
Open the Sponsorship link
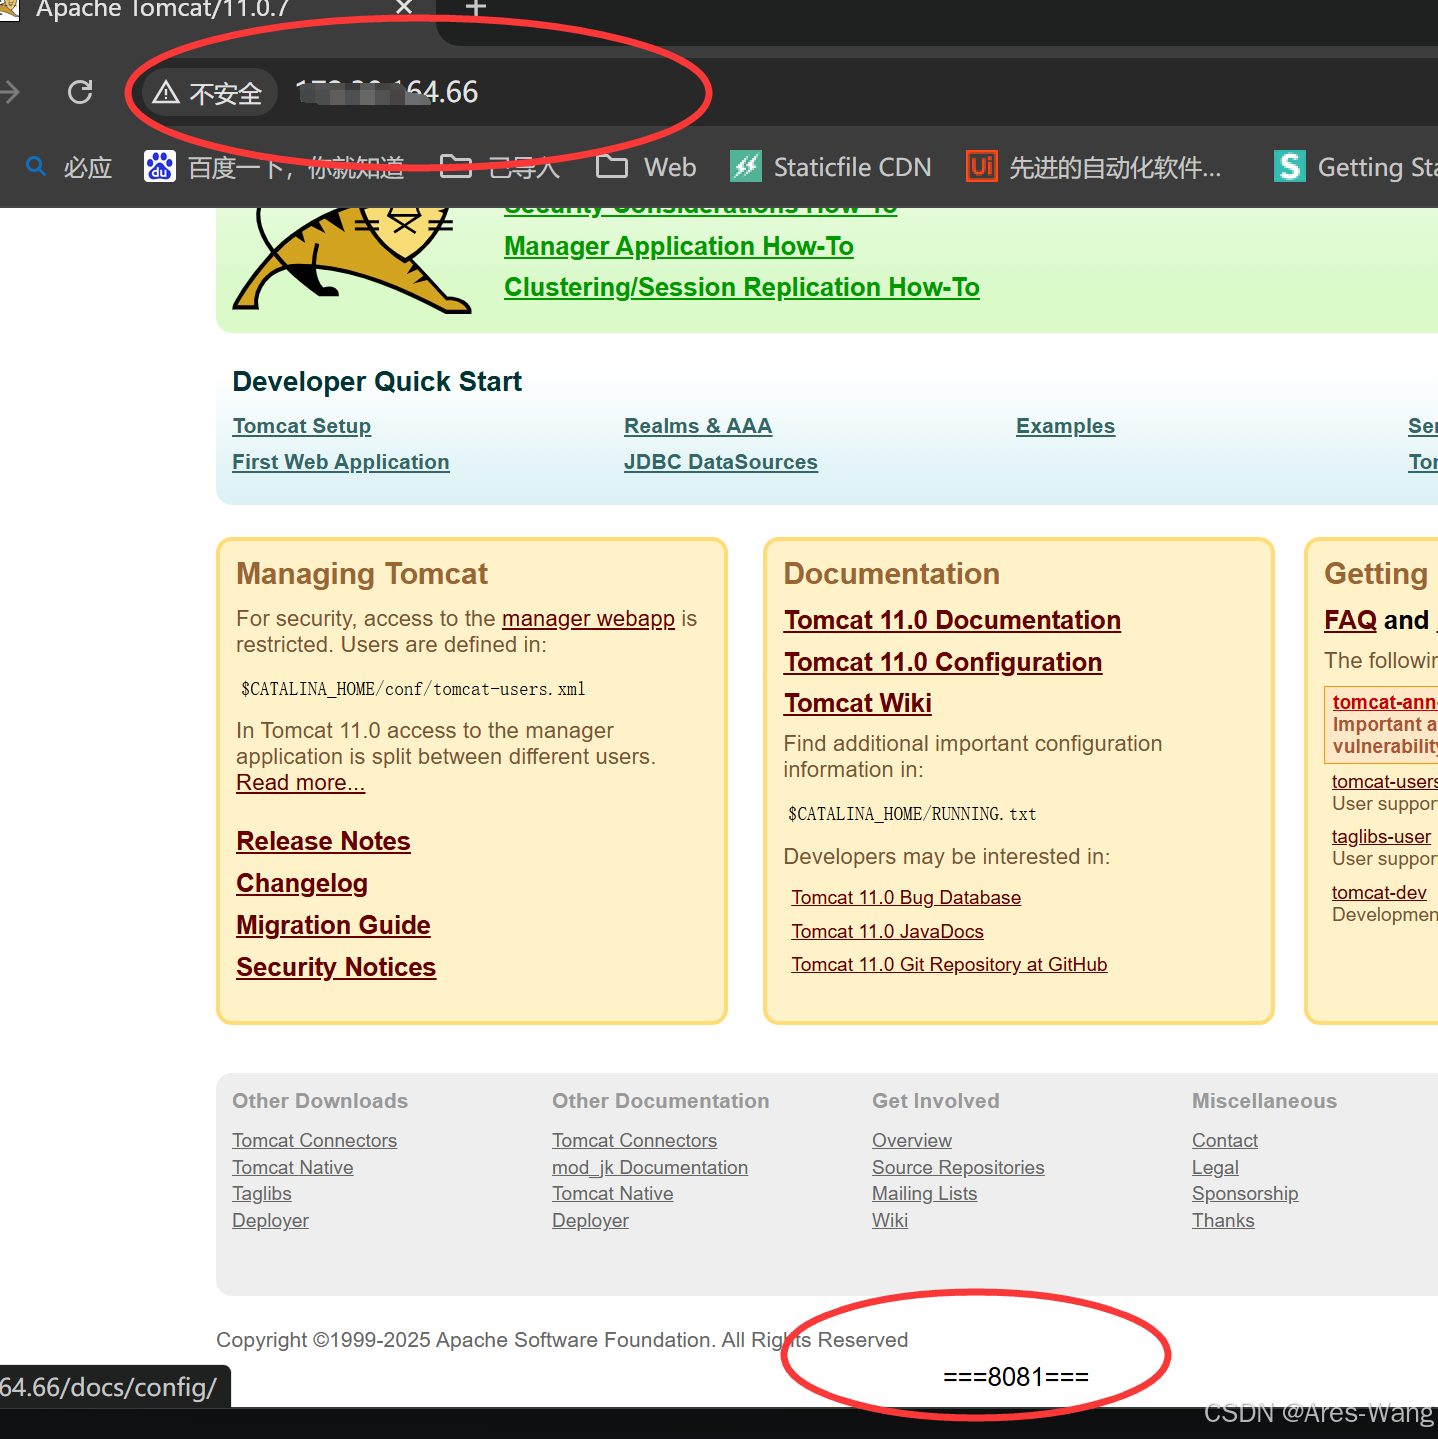click(x=1245, y=1194)
